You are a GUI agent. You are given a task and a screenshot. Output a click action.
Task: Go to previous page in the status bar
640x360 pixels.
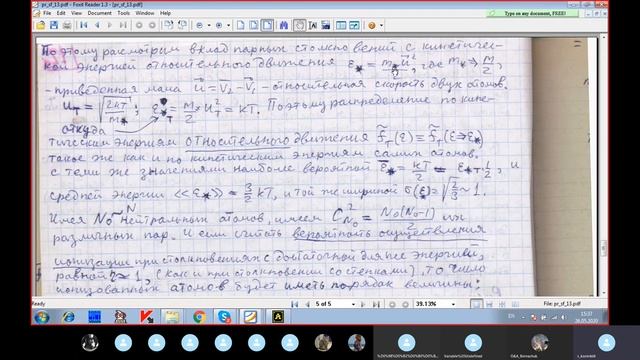pos(307,304)
